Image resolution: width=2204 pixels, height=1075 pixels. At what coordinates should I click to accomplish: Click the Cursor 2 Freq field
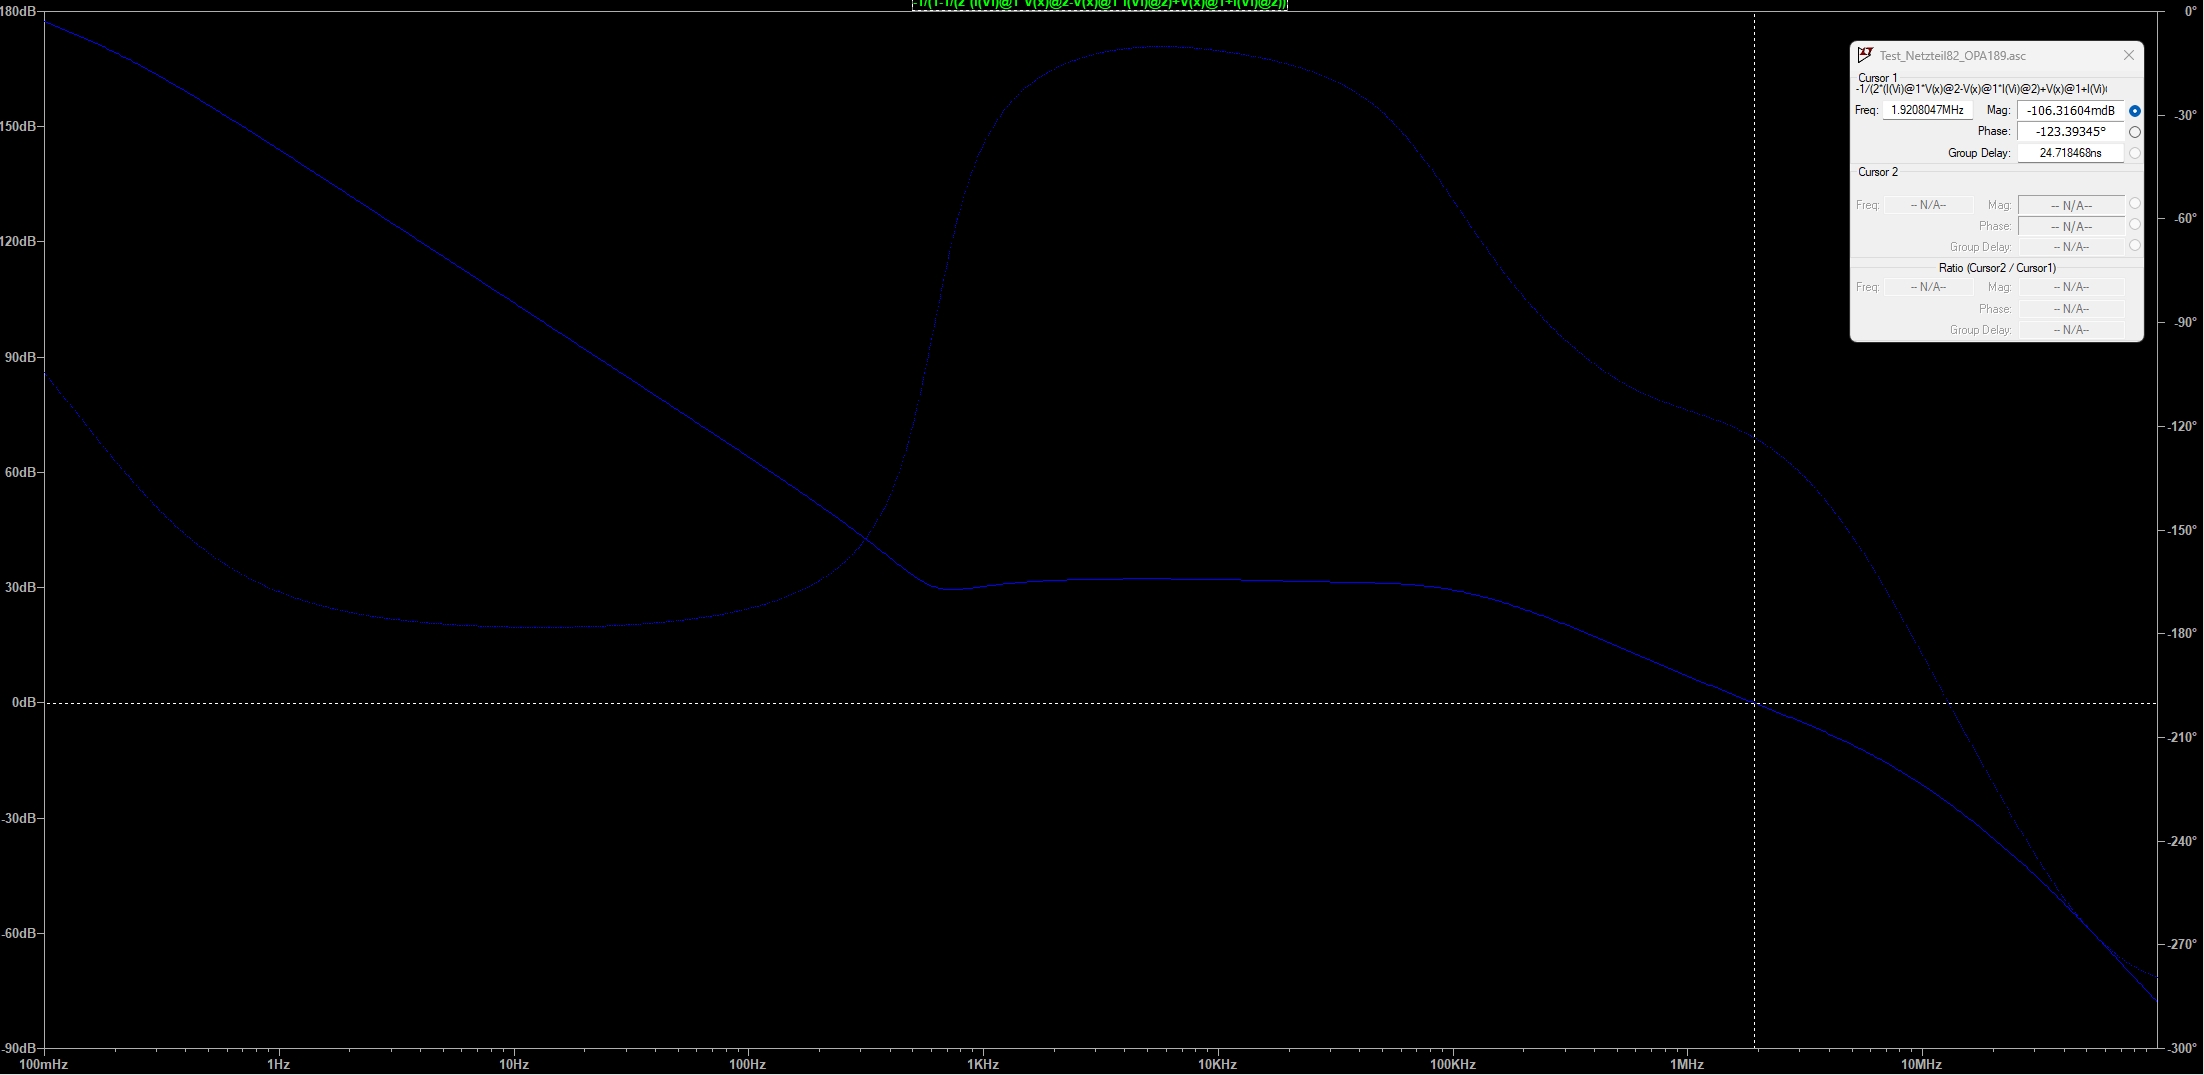point(1927,205)
